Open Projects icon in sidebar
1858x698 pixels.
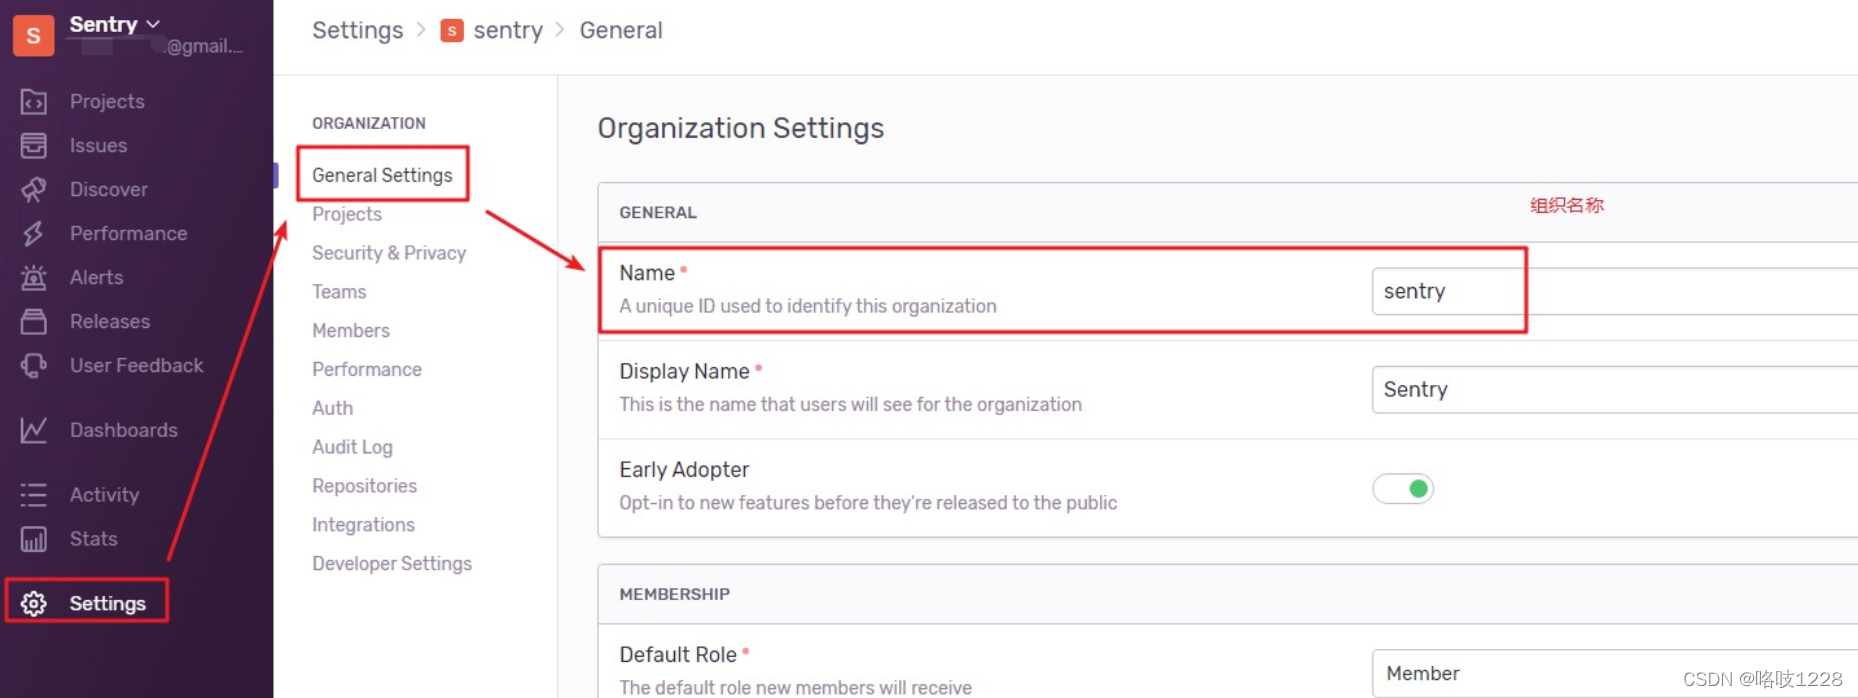click(x=34, y=101)
